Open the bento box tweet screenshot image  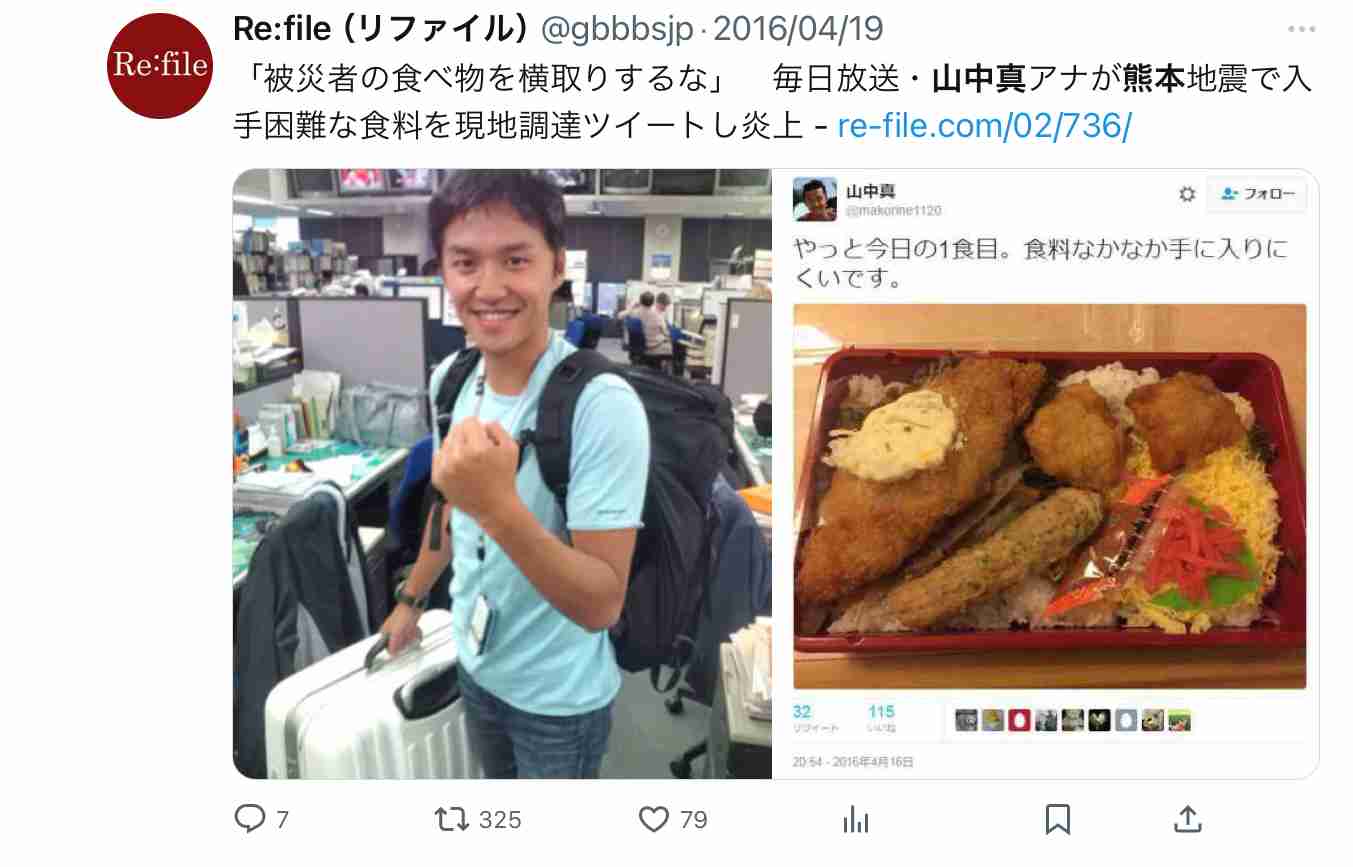pyautogui.click(x=1046, y=474)
